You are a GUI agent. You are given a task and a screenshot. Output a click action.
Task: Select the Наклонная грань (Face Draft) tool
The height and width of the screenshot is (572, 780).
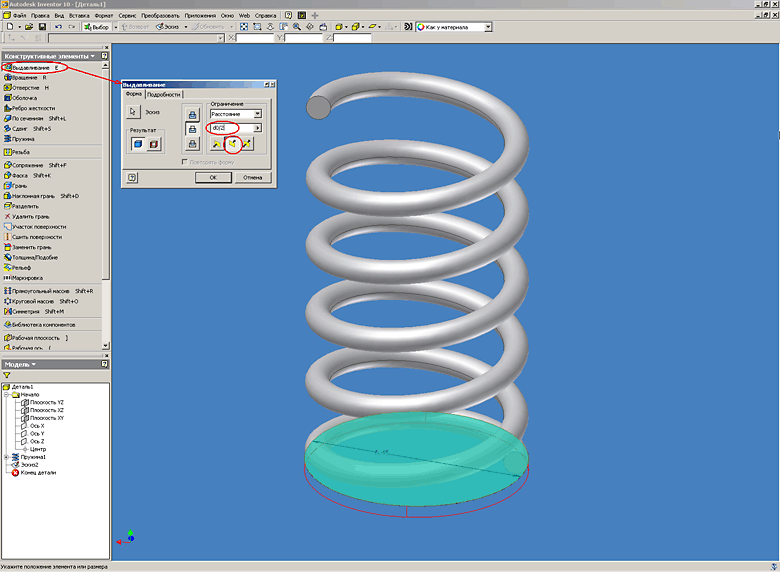41,196
